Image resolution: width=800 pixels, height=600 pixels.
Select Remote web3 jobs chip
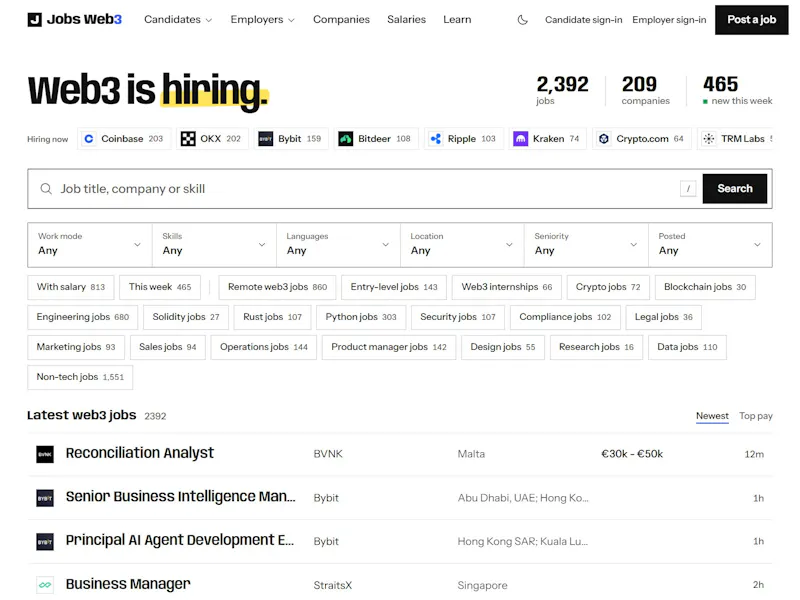click(277, 287)
